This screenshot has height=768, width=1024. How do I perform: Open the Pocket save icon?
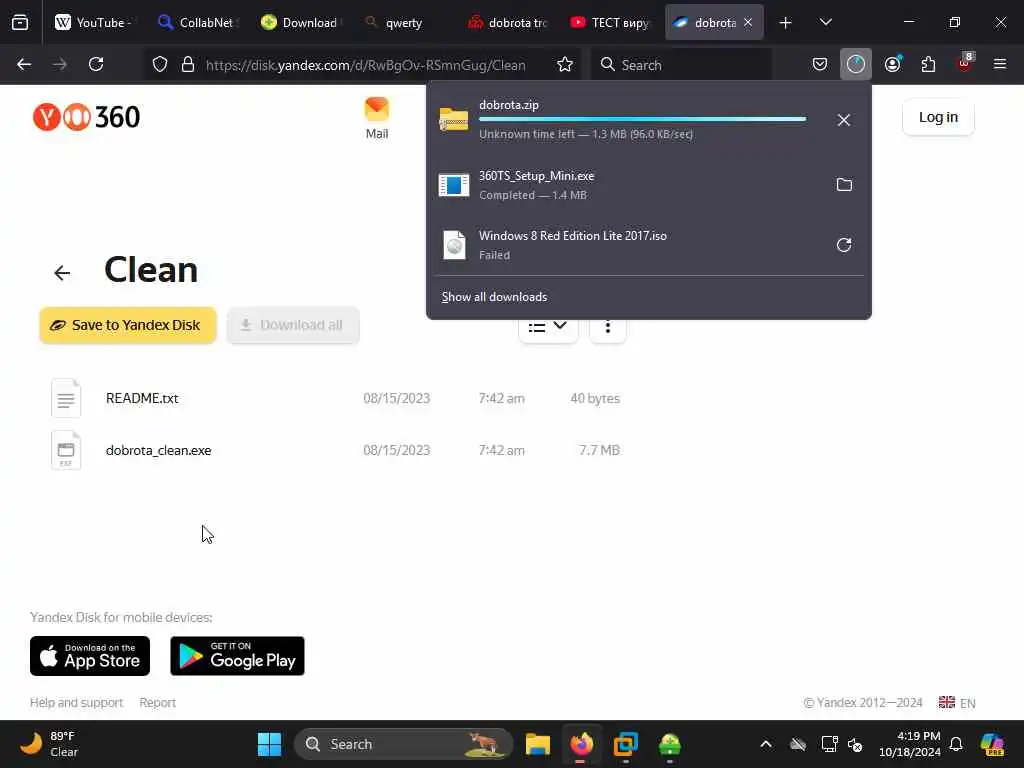[820, 64]
